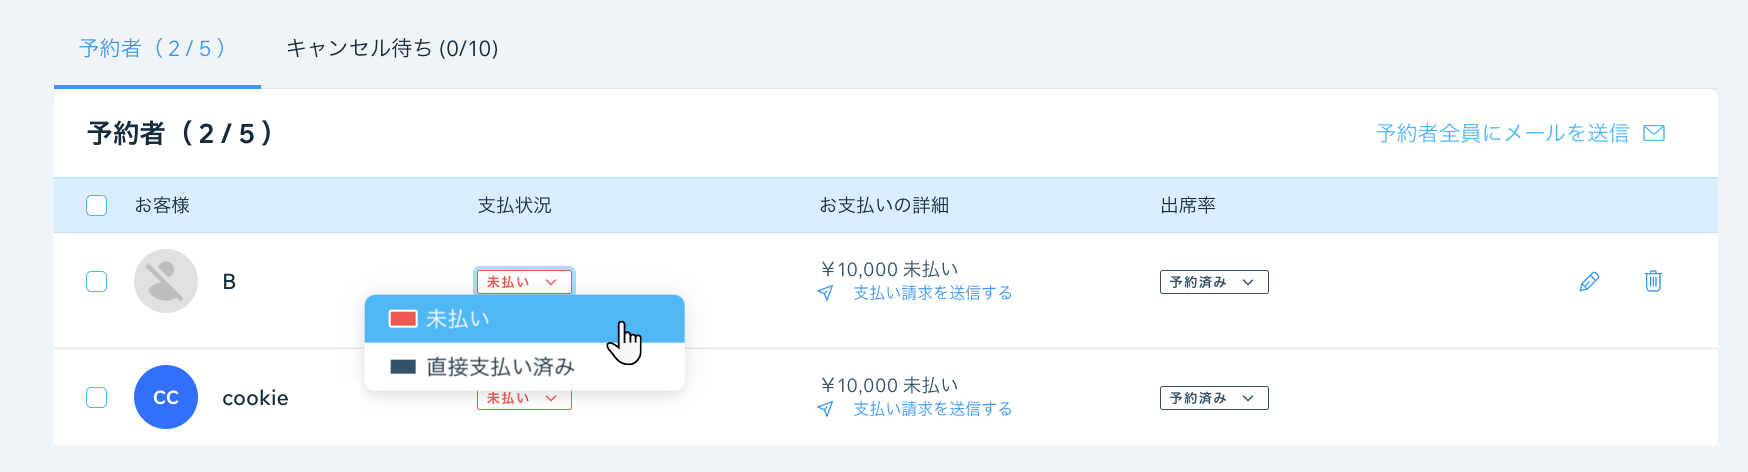The height and width of the screenshot is (472, 1748).
Task: Click the trash delete icon for customer B
Action: 1653,281
